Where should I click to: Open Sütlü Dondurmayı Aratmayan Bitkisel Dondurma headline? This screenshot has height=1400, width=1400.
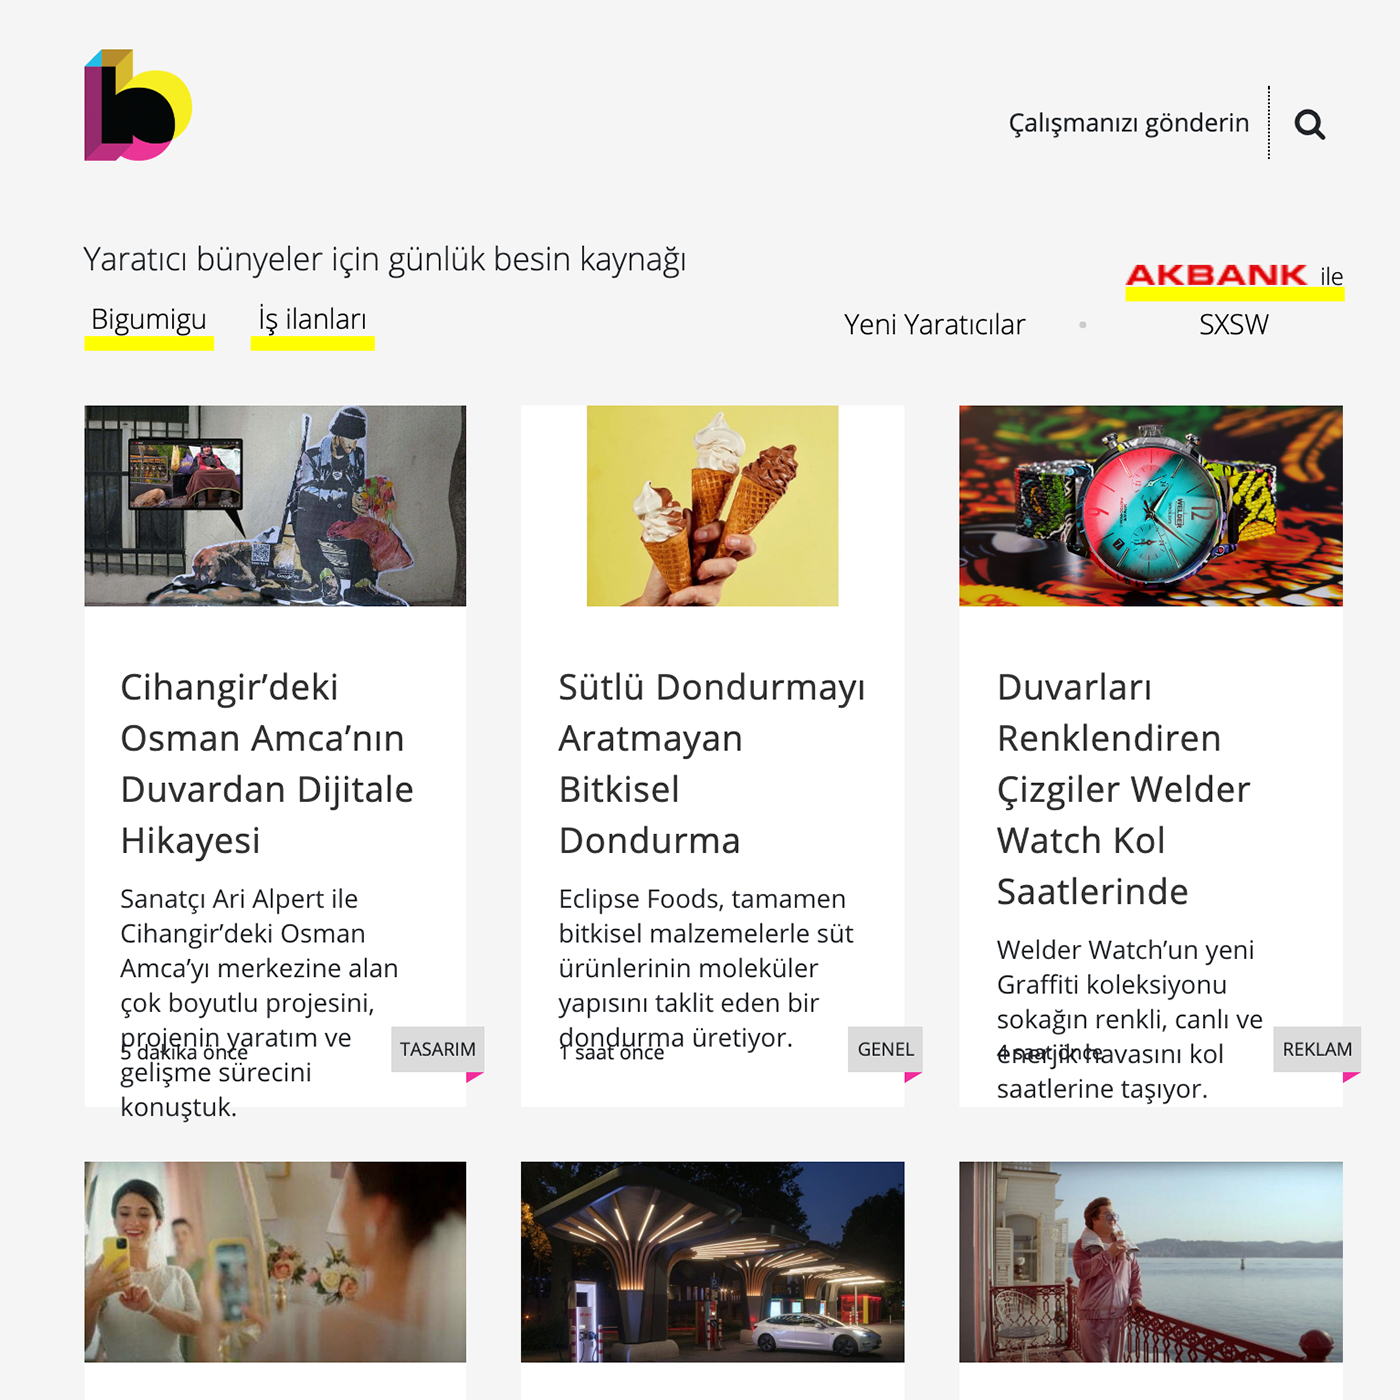tap(711, 764)
